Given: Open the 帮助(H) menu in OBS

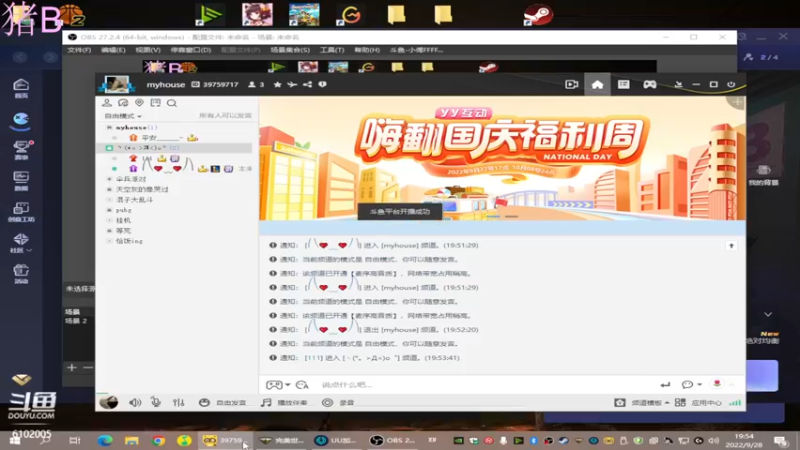Looking at the screenshot, I should [x=367, y=50].
